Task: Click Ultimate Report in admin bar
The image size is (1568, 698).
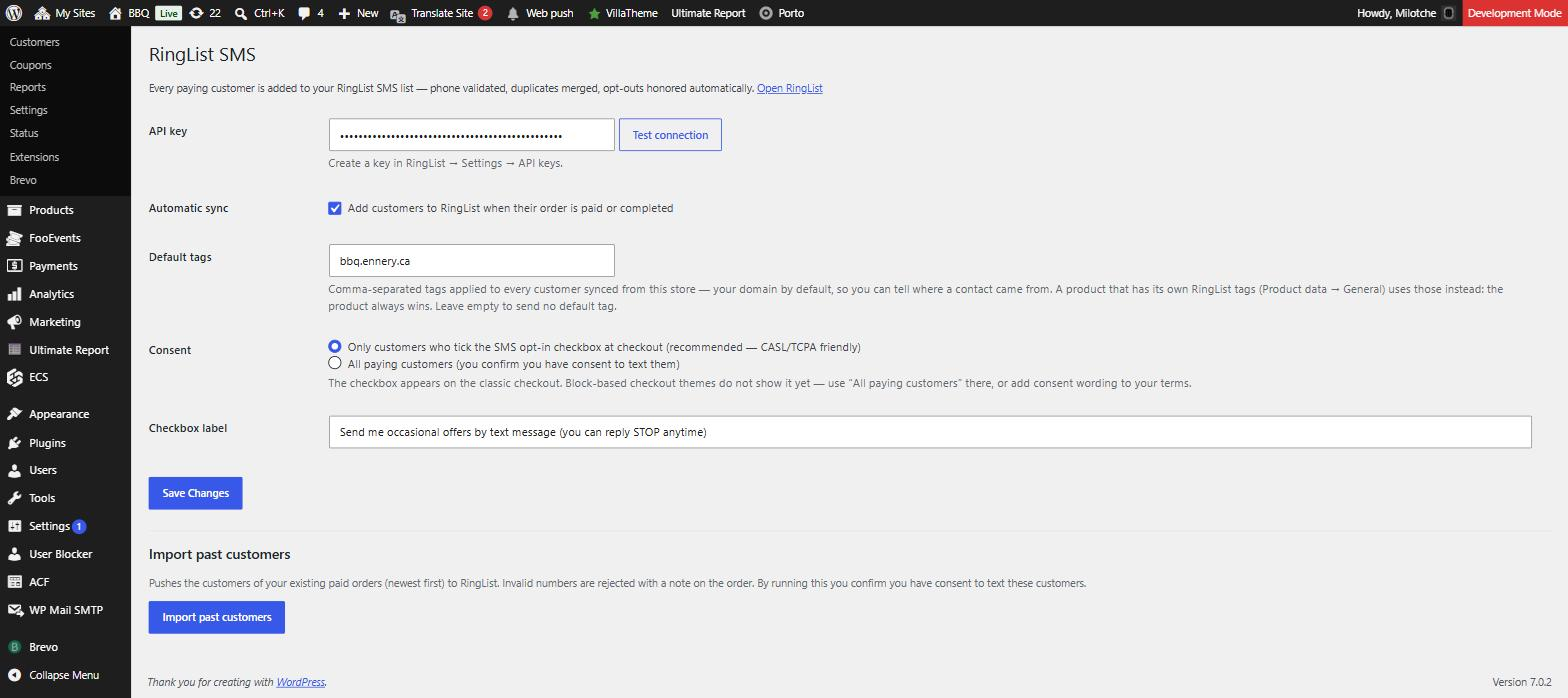Action: (708, 13)
